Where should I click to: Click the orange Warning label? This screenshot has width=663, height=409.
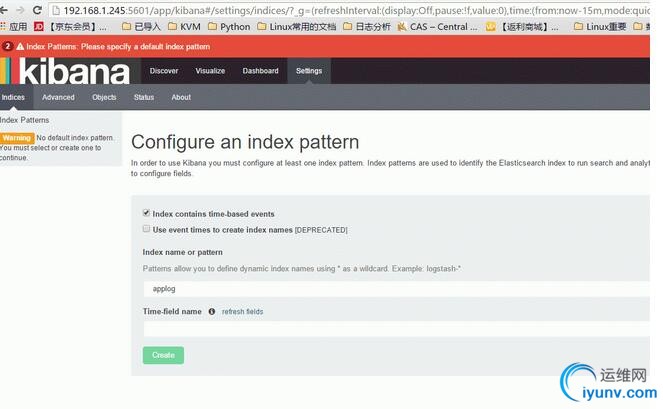pyautogui.click(x=17, y=138)
